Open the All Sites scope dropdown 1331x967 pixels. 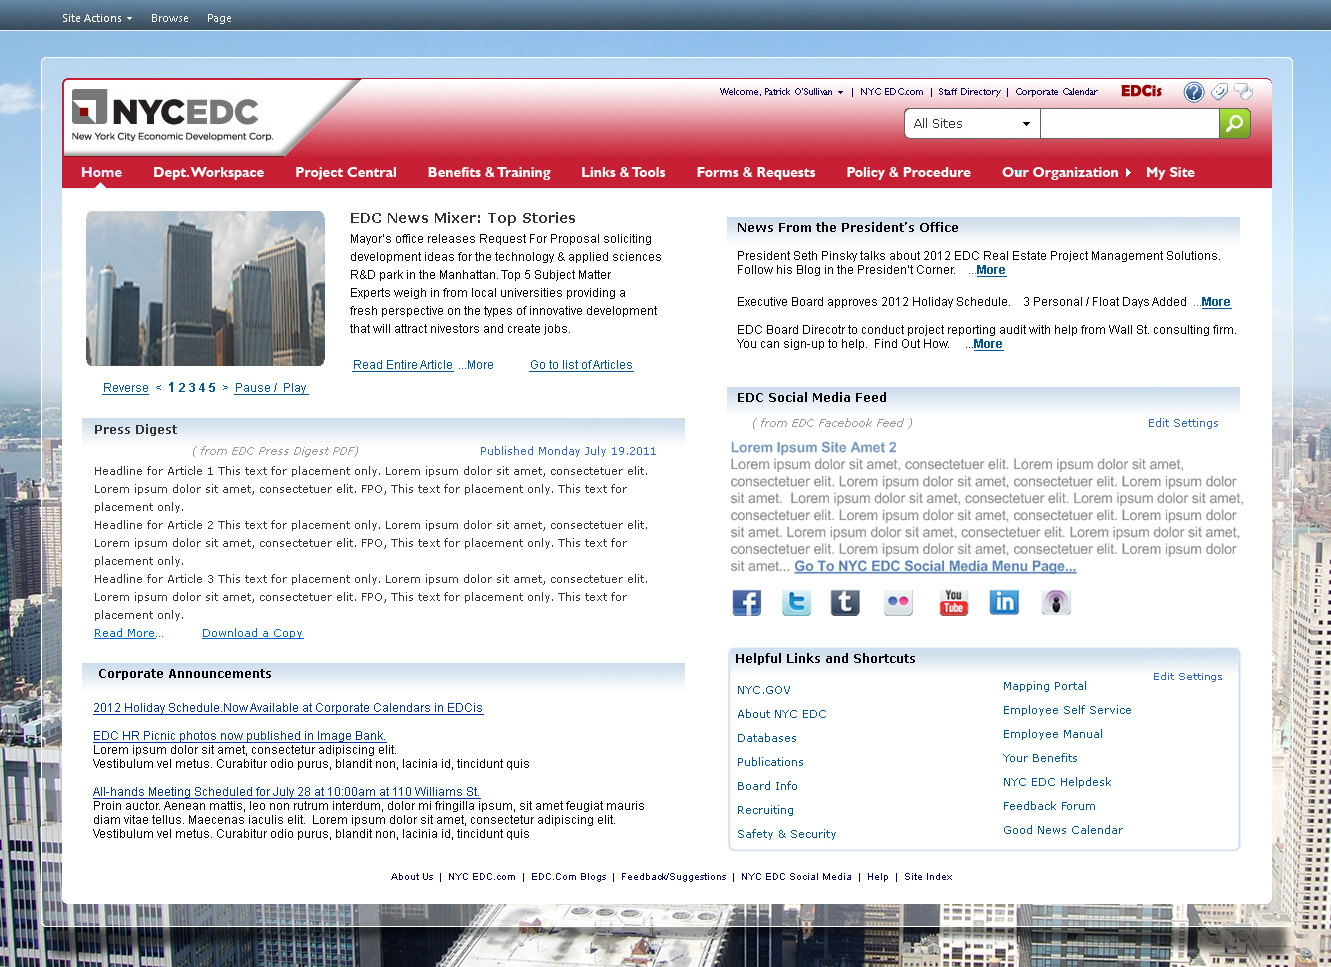972,123
